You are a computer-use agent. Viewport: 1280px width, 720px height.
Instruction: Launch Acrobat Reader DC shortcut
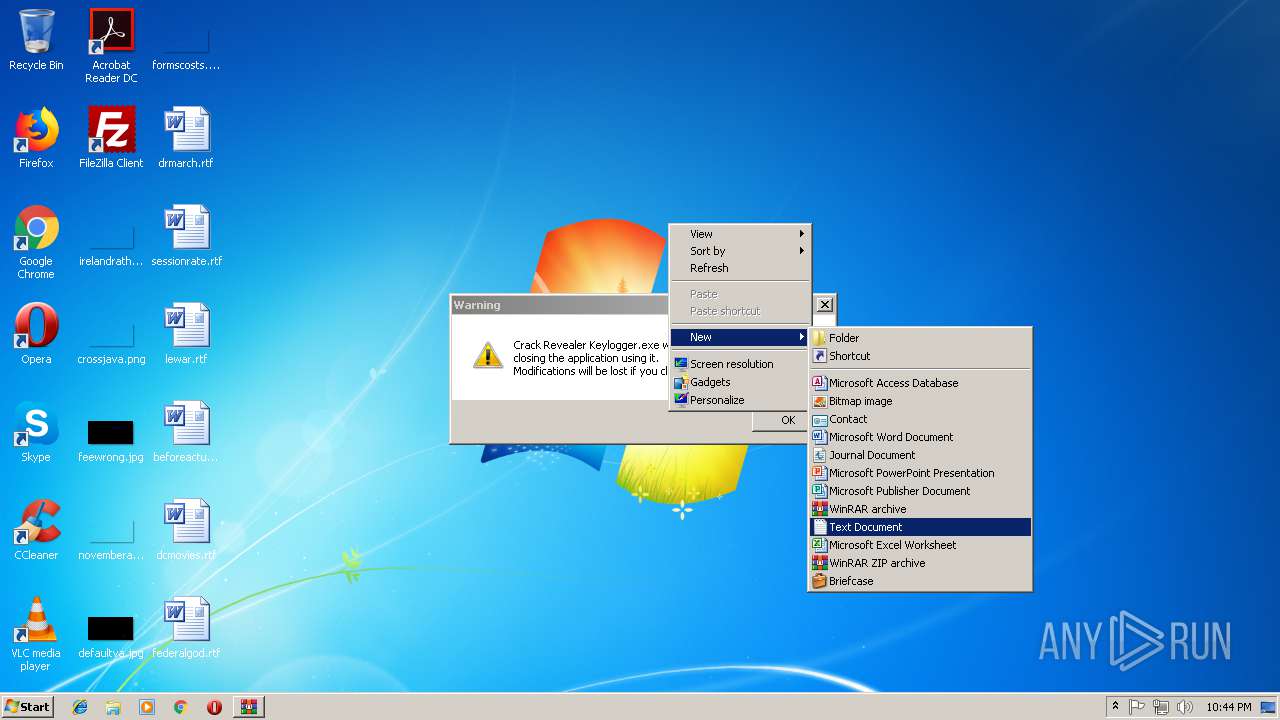[111, 46]
